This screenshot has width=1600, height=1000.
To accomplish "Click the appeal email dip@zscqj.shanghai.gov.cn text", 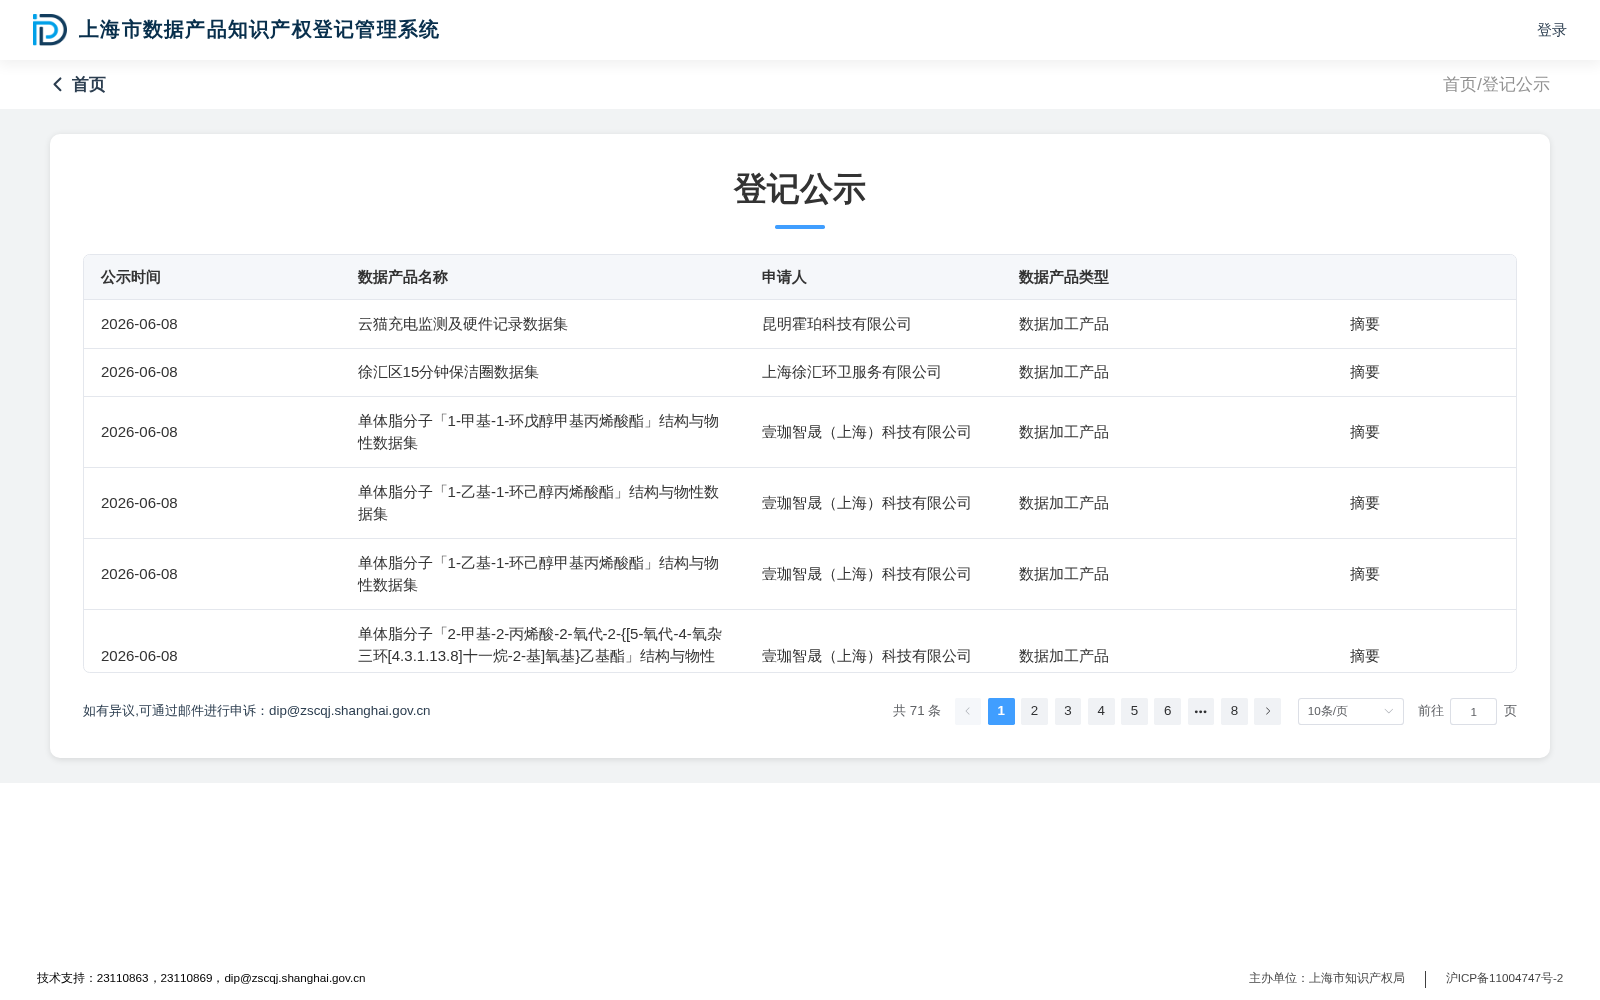I will [x=350, y=711].
